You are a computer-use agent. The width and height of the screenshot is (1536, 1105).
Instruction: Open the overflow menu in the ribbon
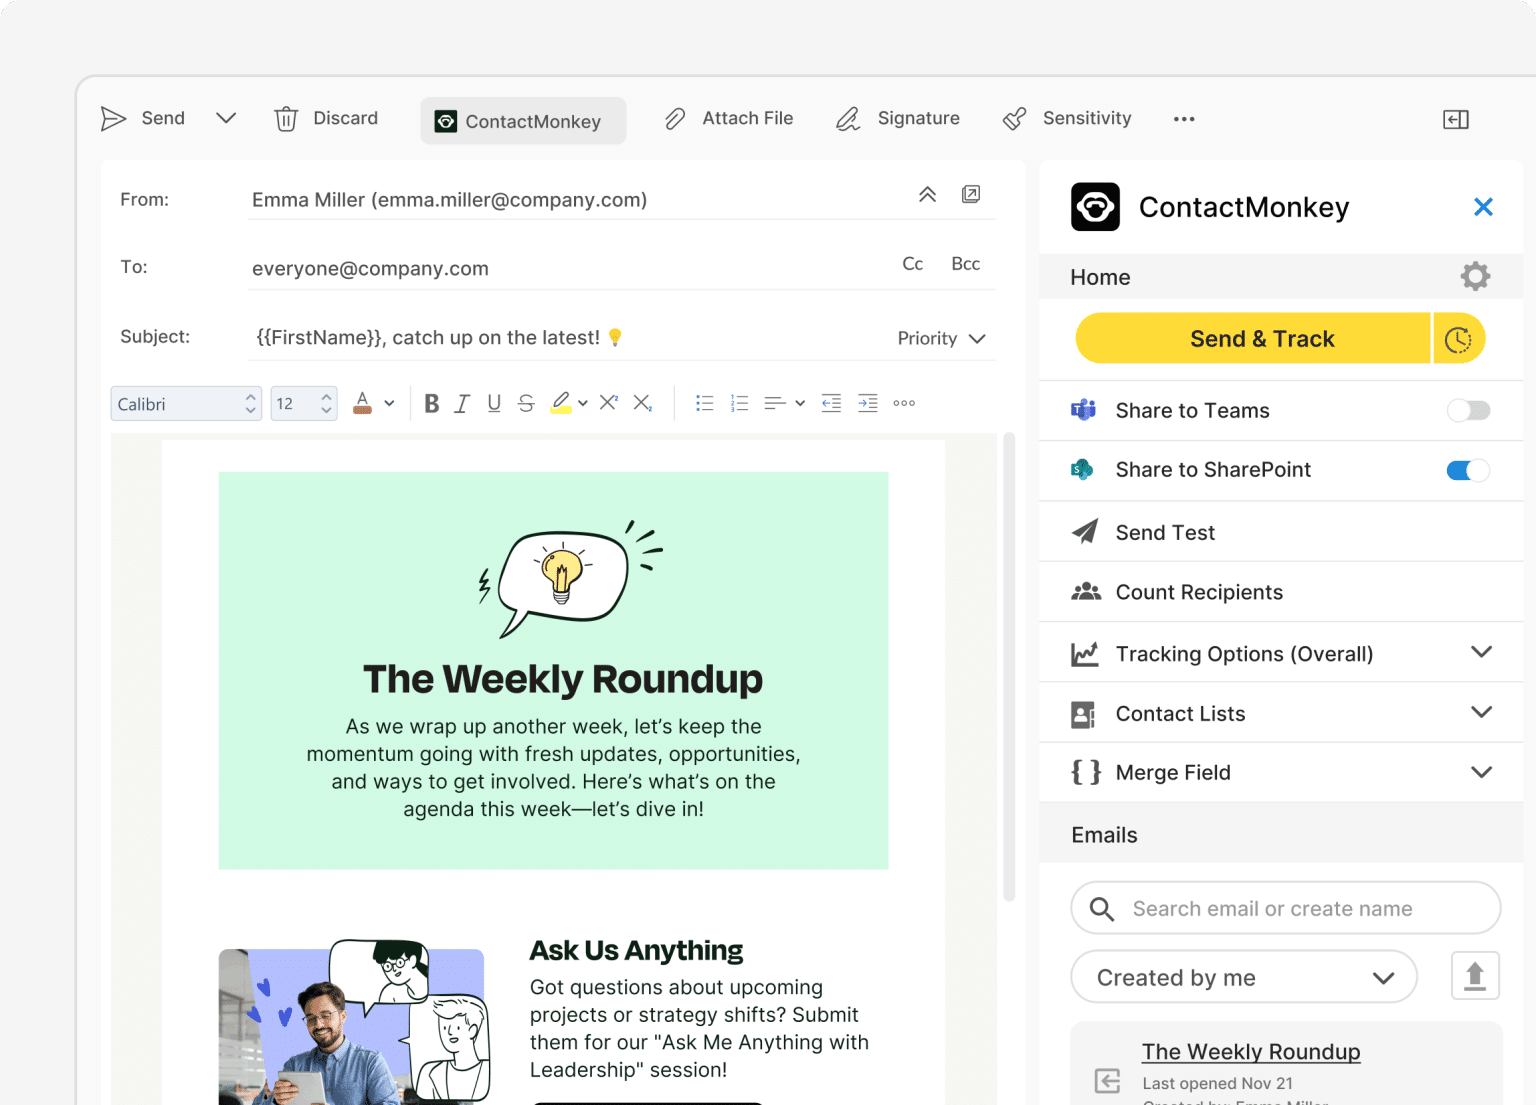[x=1184, y=119]
